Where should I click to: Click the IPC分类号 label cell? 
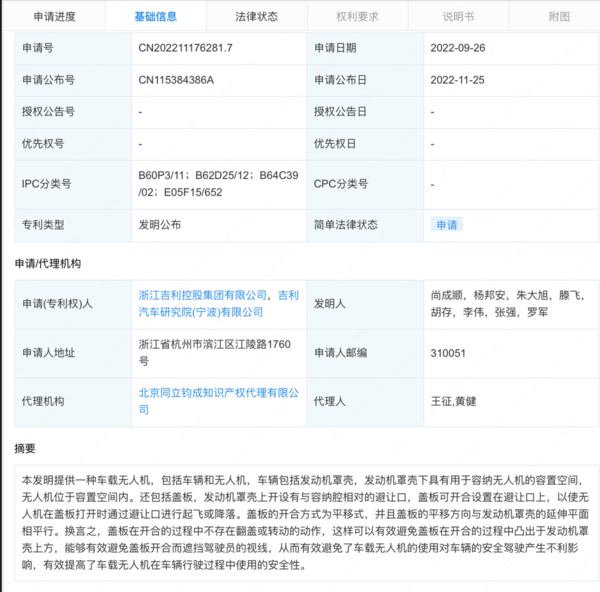(73, 184)
